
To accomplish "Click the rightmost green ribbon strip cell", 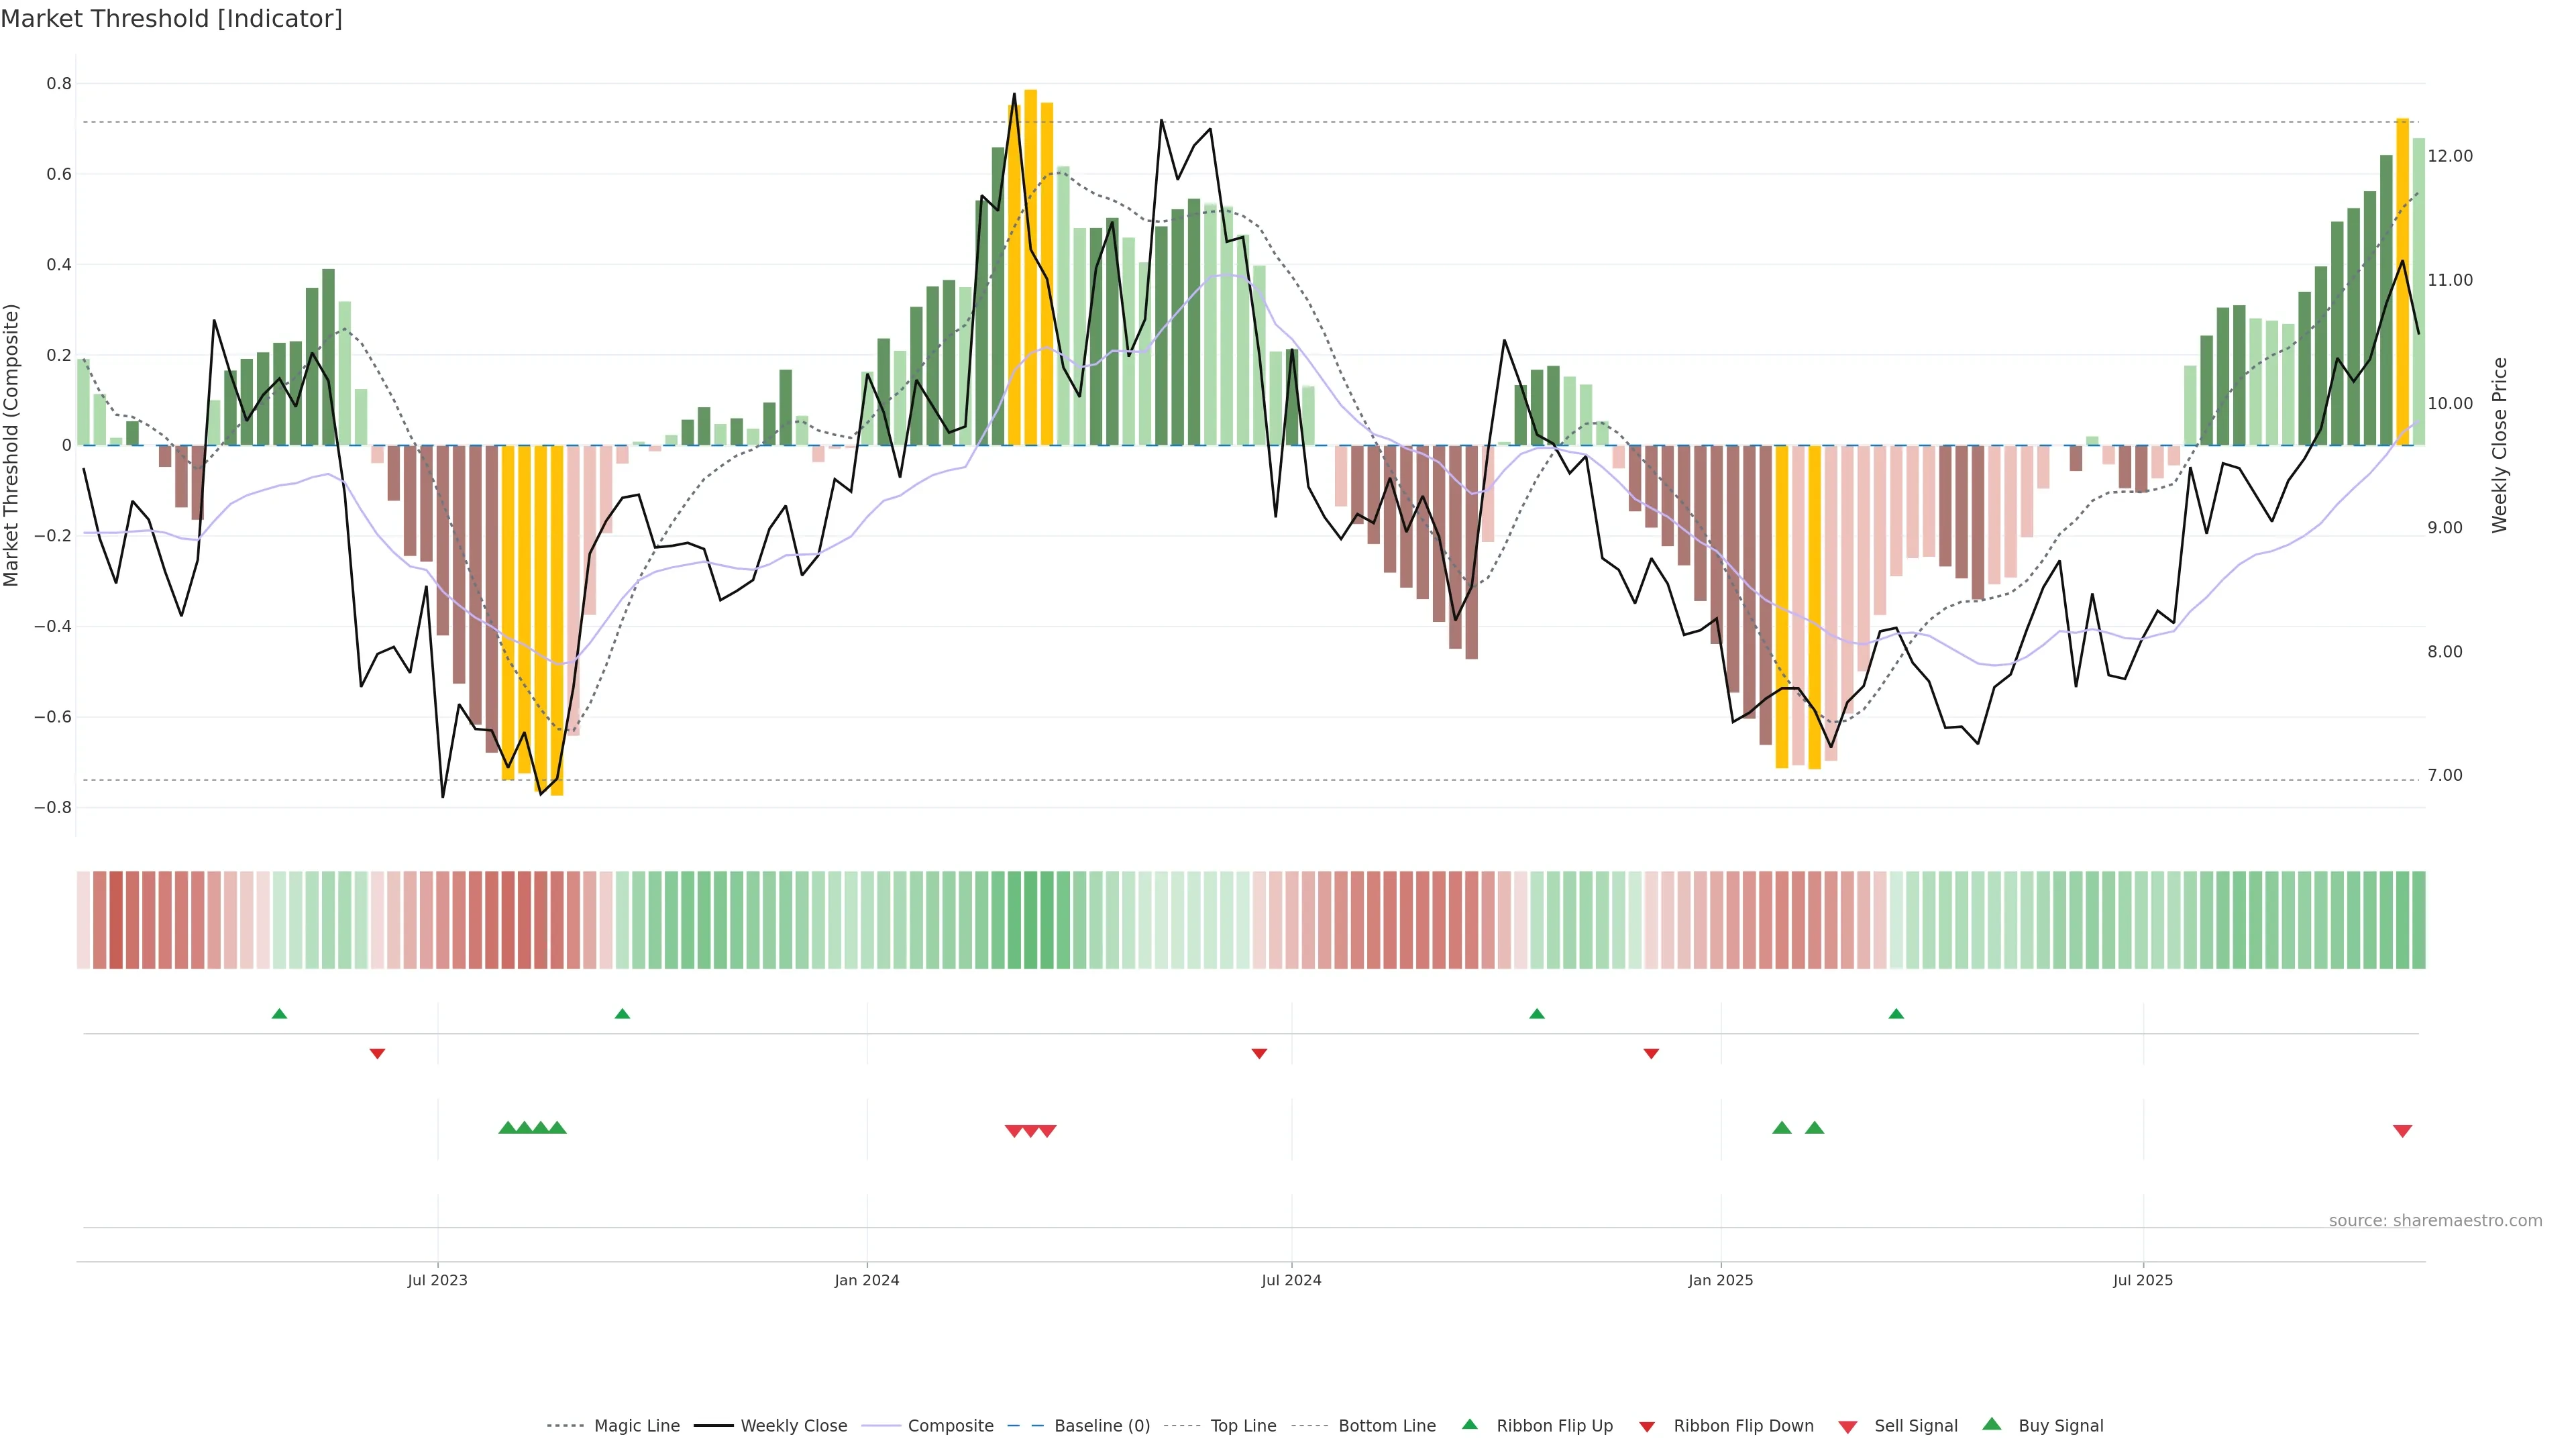I will tap(2418, 920).
